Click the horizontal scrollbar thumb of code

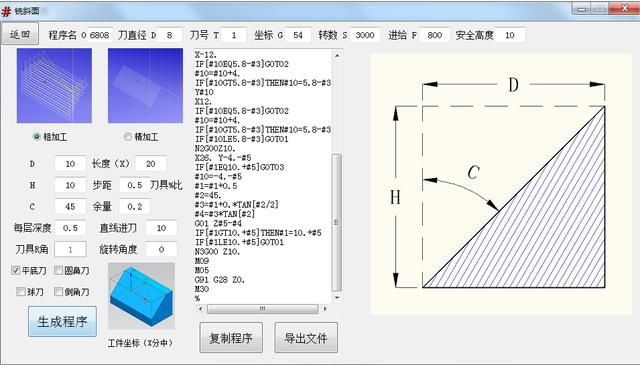pos(262,309)
